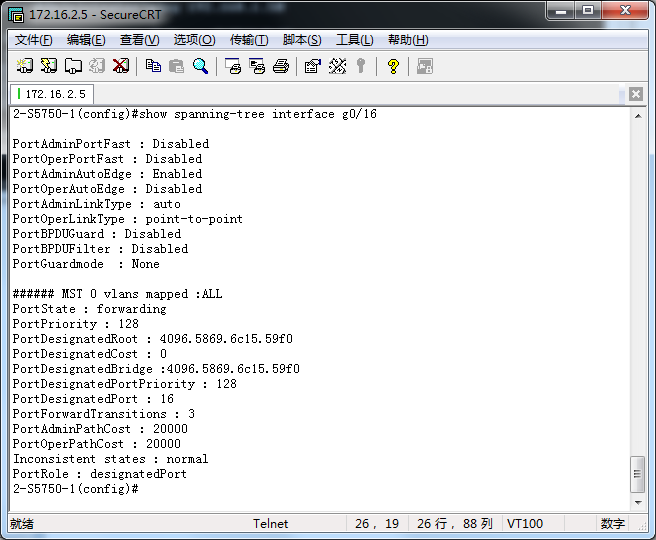
Task: Click the terminal scrollbar up arrow
Action: 638,117
